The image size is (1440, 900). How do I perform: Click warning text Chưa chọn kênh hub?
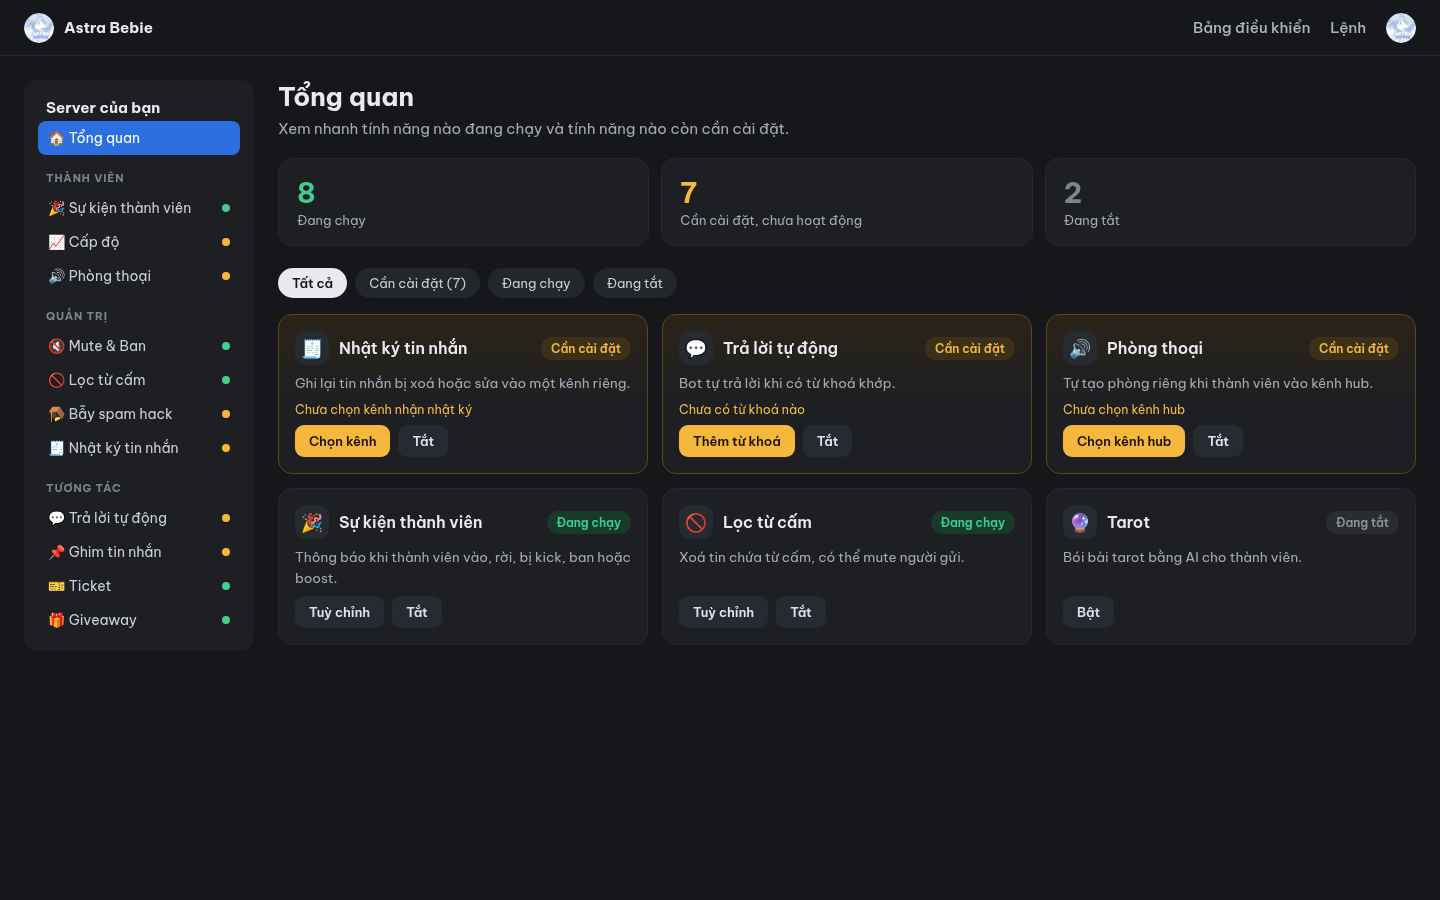pyautogui.click(x=1124, y=409)
